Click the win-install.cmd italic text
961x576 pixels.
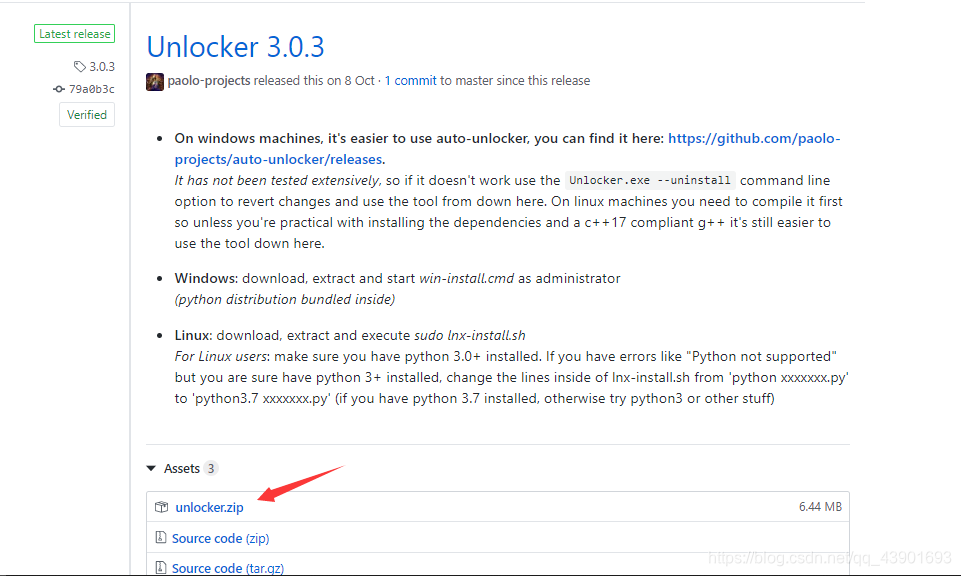coord(466,278)
